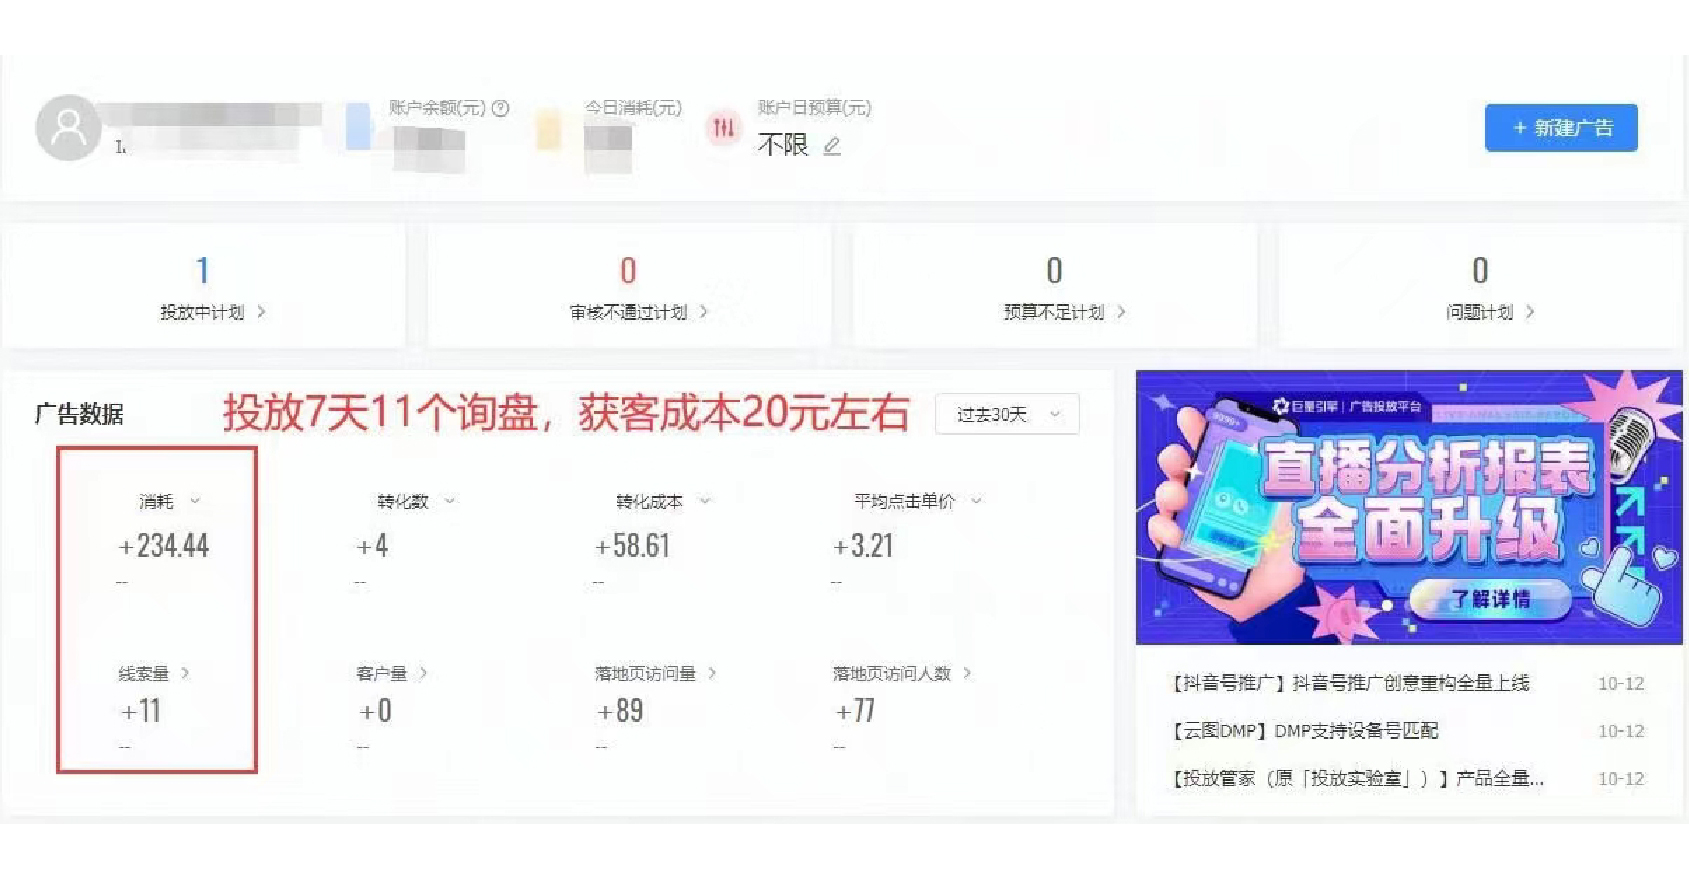Click help icon beside 账户余额(元)
Image resolution: width=1689 pixels, height=880 pixels.
[x=501, y=108]
